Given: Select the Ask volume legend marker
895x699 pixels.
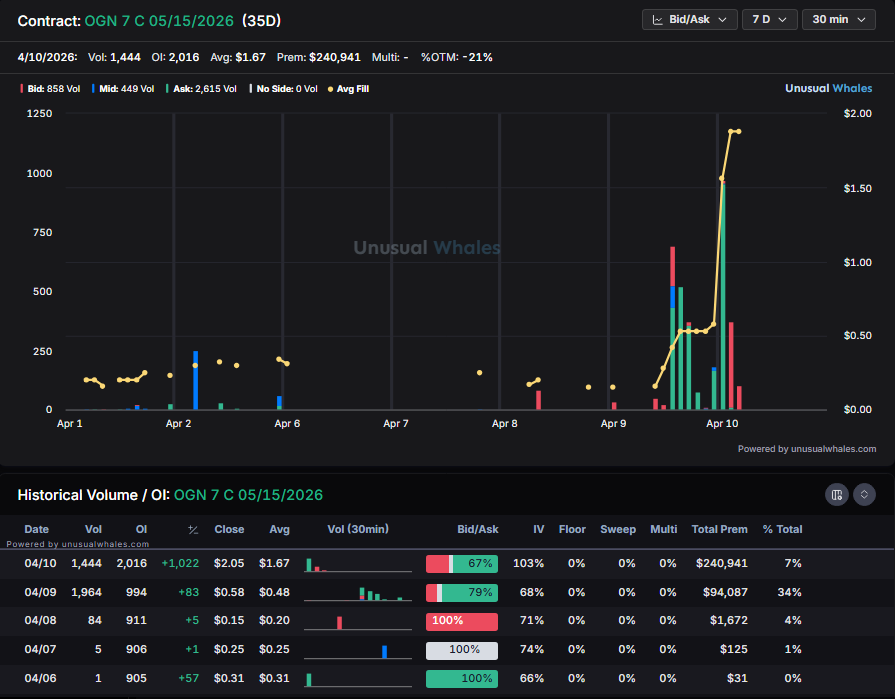Looking at the screenshot, I should 168,88.
